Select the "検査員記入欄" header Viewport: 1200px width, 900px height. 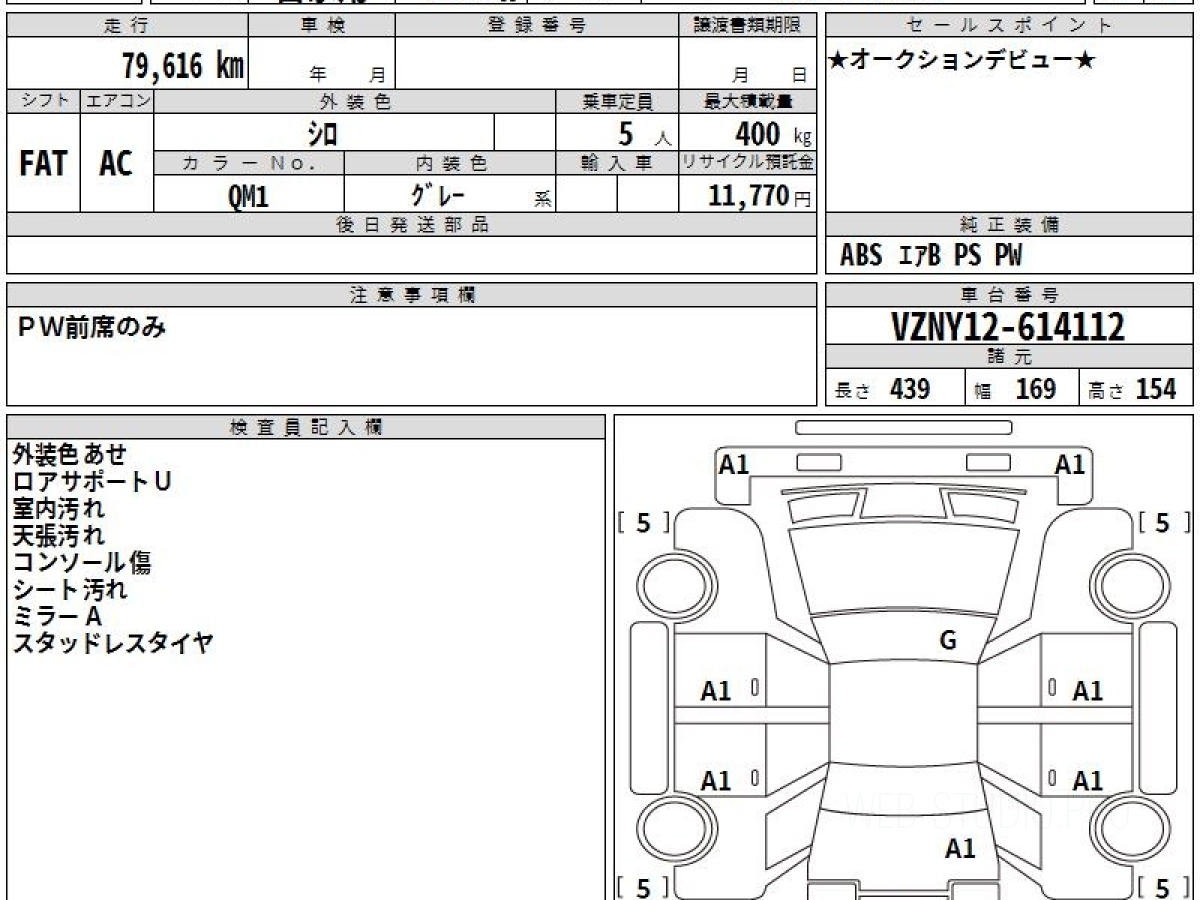(306, 427)
